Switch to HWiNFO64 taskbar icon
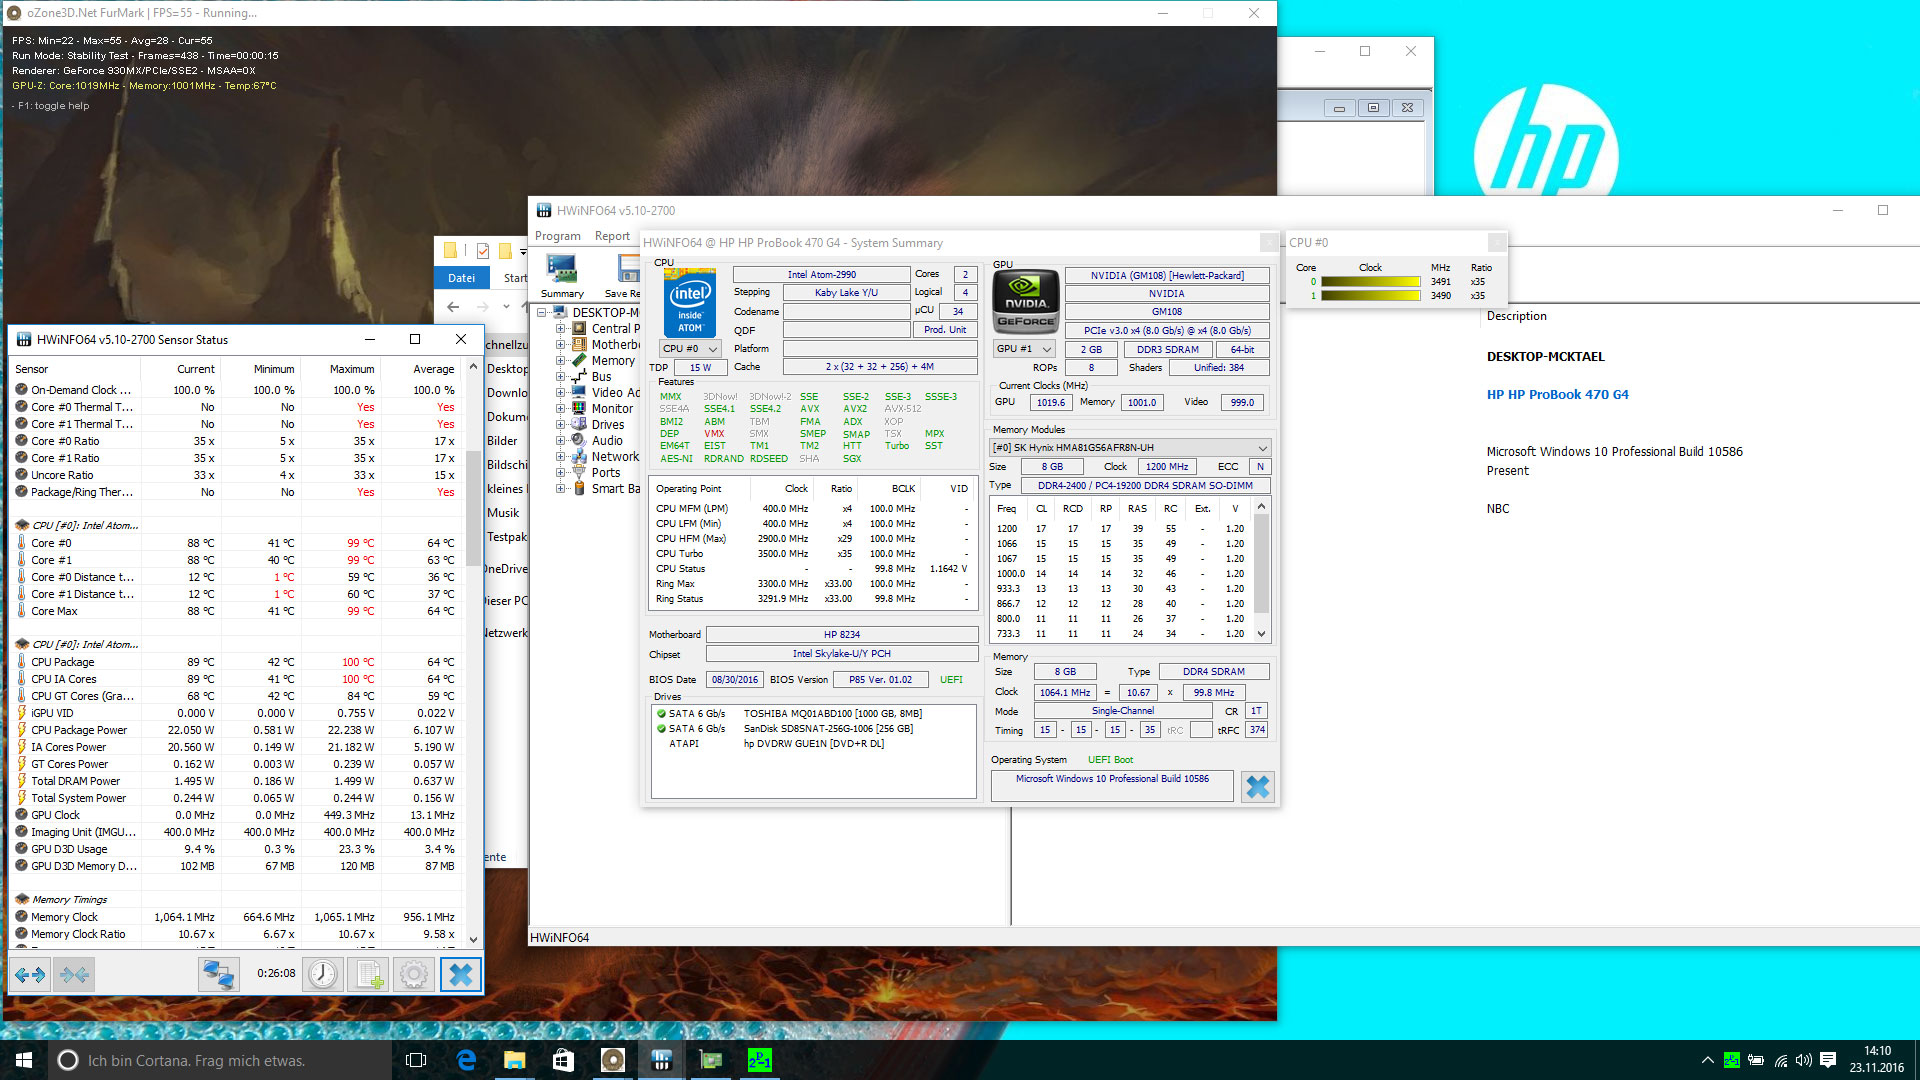Image resolution: width=1920 pixels, height=1080 pixels. 661,1060
